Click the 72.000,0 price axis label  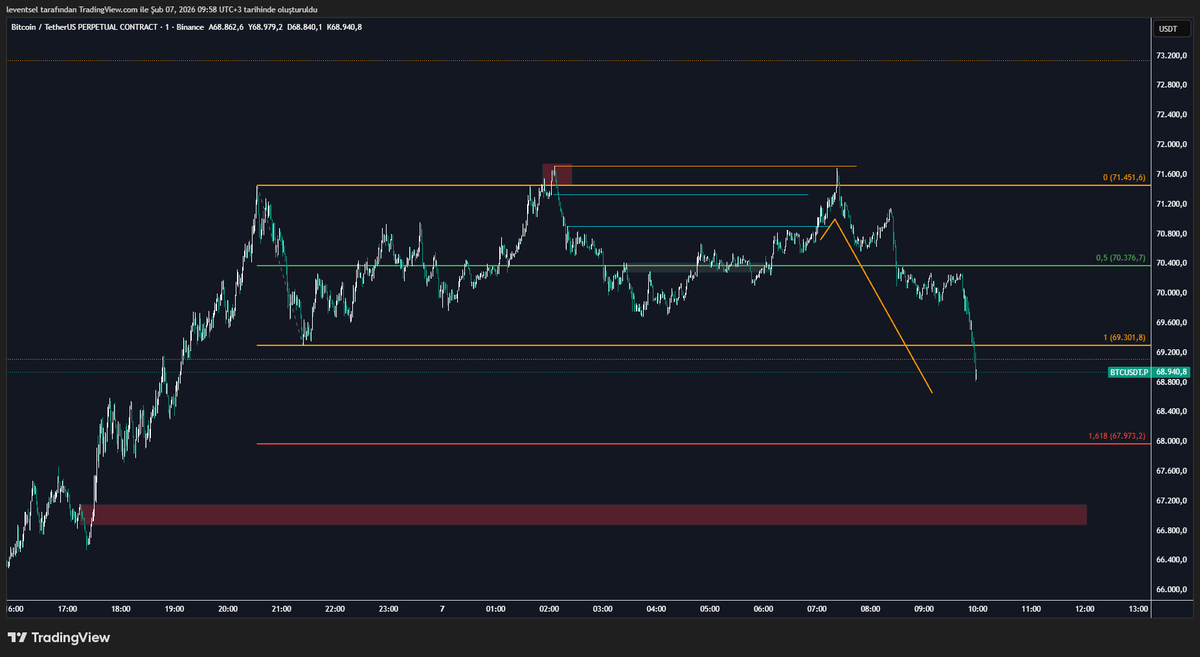pyautogui.click(x=1170, y=145)
